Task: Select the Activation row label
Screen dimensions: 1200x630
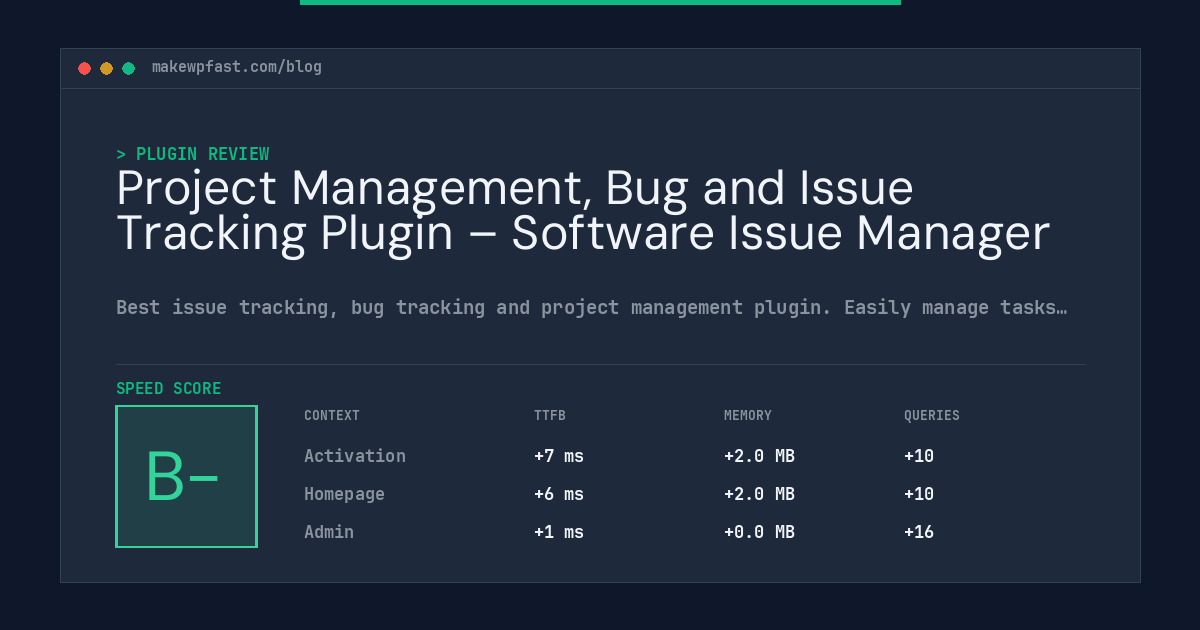Action: (355, 456)
